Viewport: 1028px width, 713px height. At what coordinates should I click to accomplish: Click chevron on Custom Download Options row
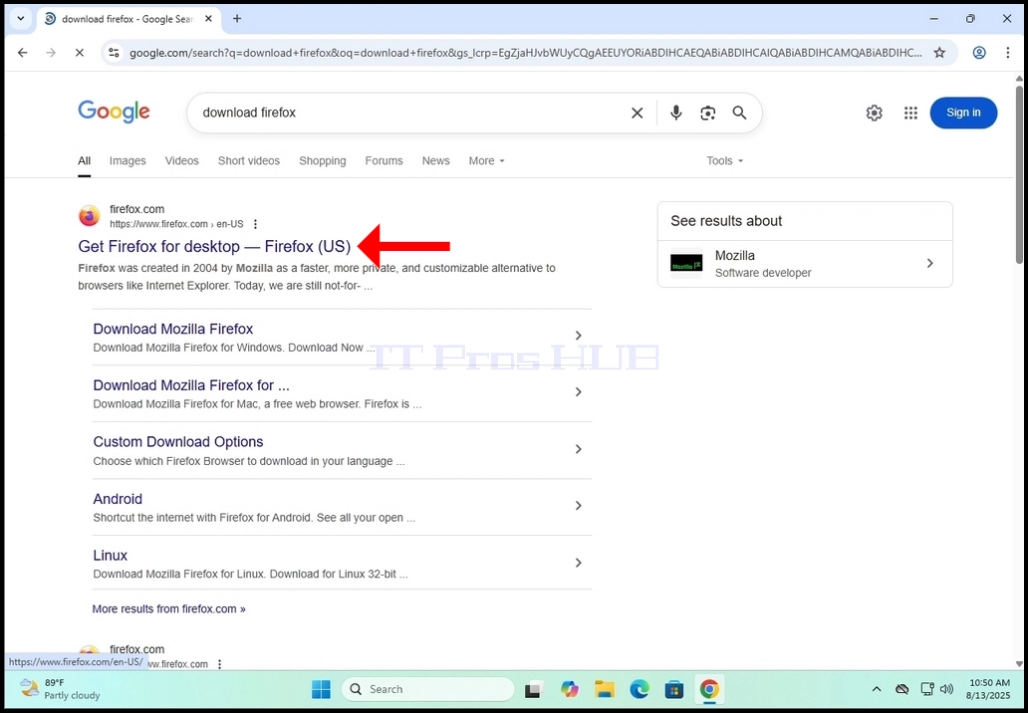(x=578, y=449)
